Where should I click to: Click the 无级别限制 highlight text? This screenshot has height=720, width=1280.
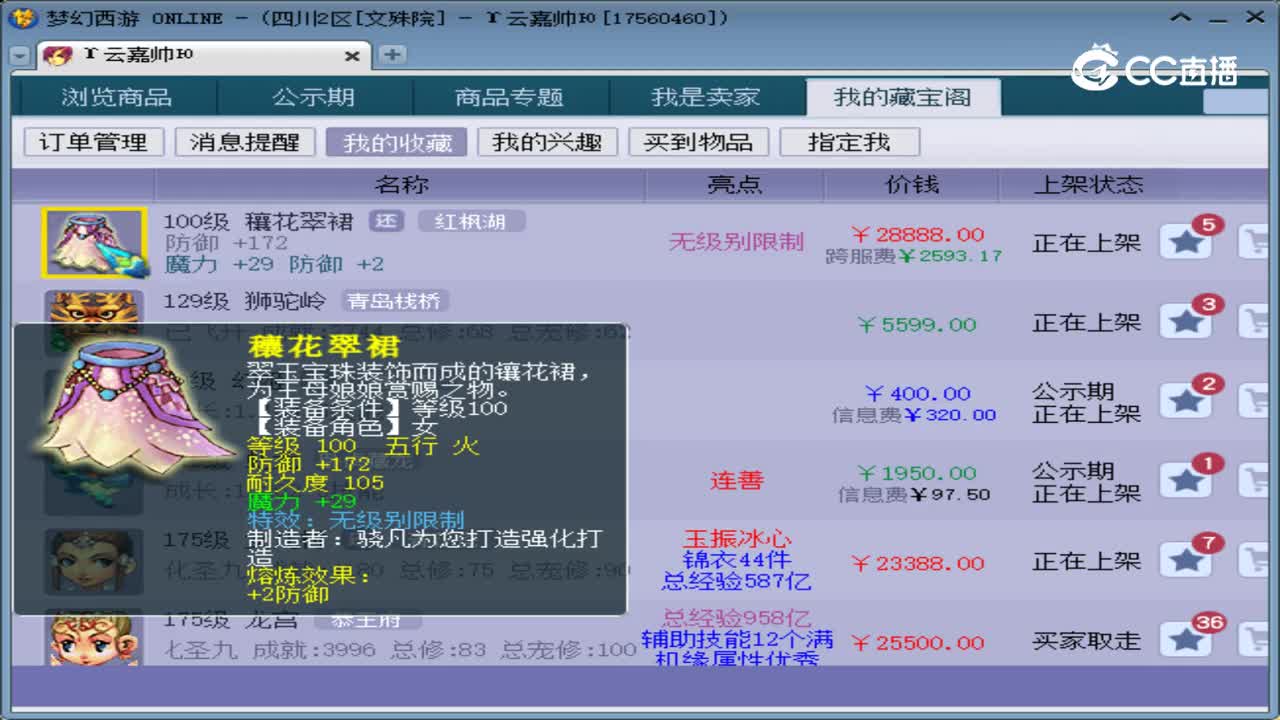(x=736, y=241)
